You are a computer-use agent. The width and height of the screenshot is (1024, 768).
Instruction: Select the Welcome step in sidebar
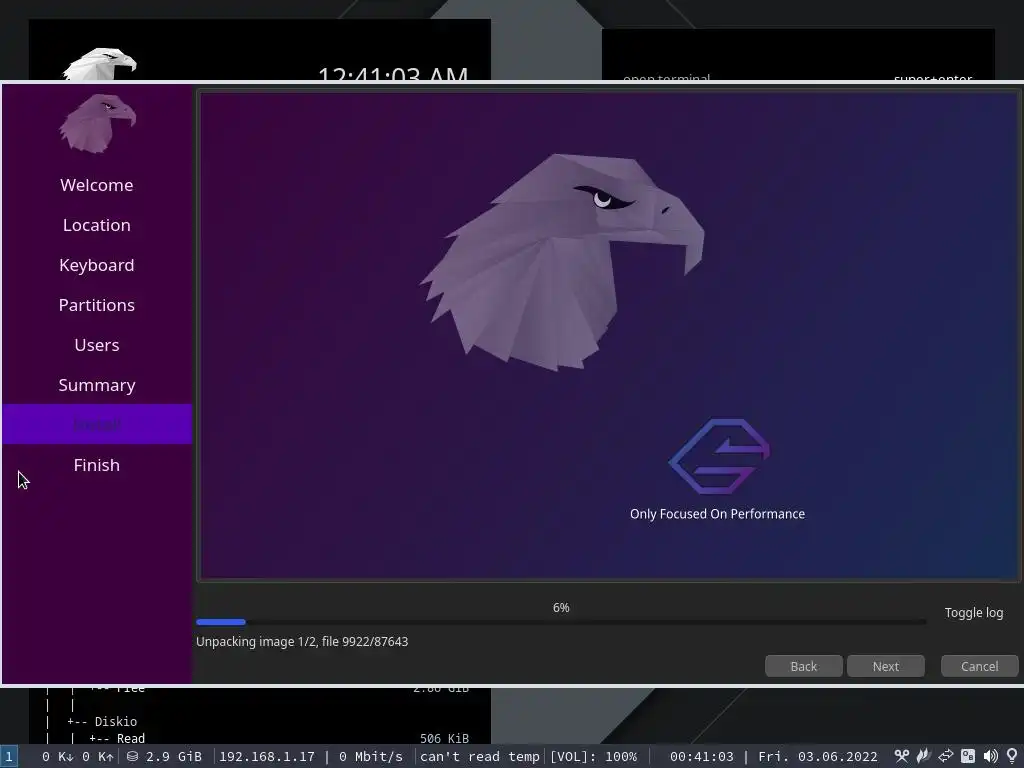click(97, 185)
